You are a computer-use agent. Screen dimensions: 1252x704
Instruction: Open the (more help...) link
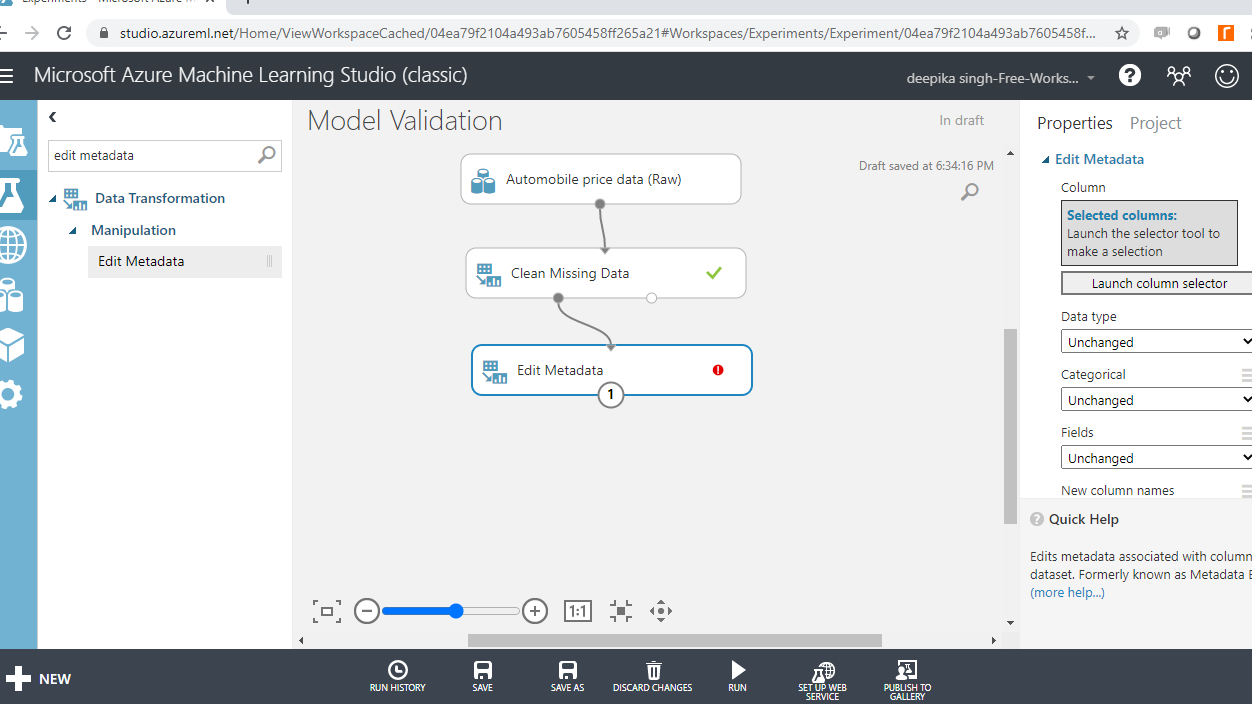pyautogui.click(x=1067, y=592)
